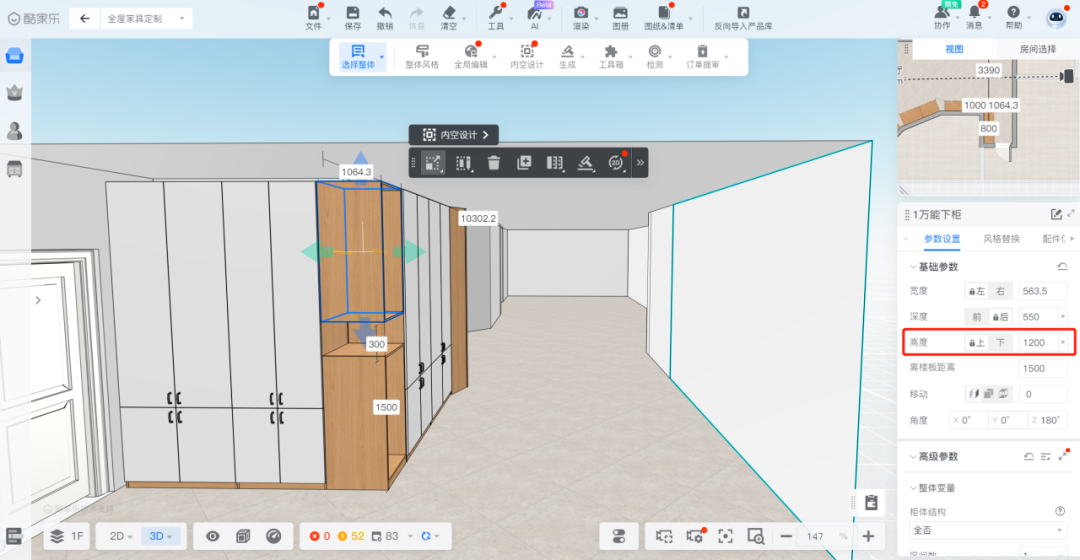Open the cabinet library sidebar icon
This screenshot has width=1080, height=560.
pos(14,168)
